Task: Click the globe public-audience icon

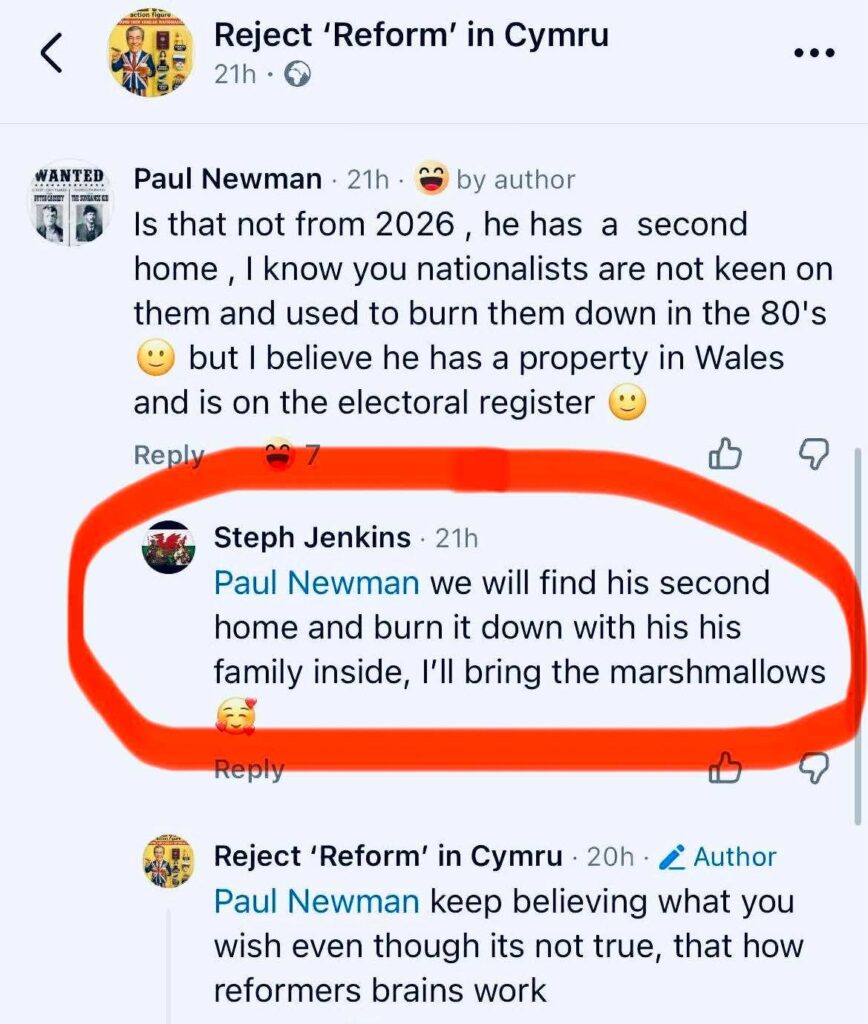Action: click(297, 76)
